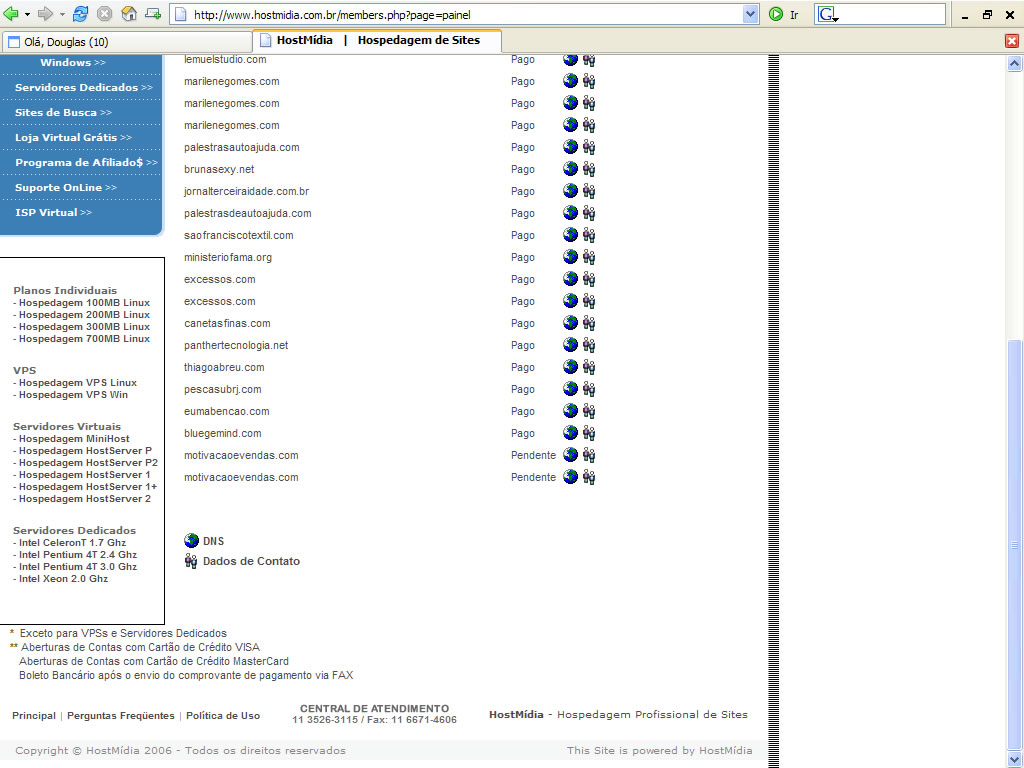This screenshot has height=768, width=1024.
Task: Select the HostMídia Hospedagem de Sites tab
Action: coord(377,40)
